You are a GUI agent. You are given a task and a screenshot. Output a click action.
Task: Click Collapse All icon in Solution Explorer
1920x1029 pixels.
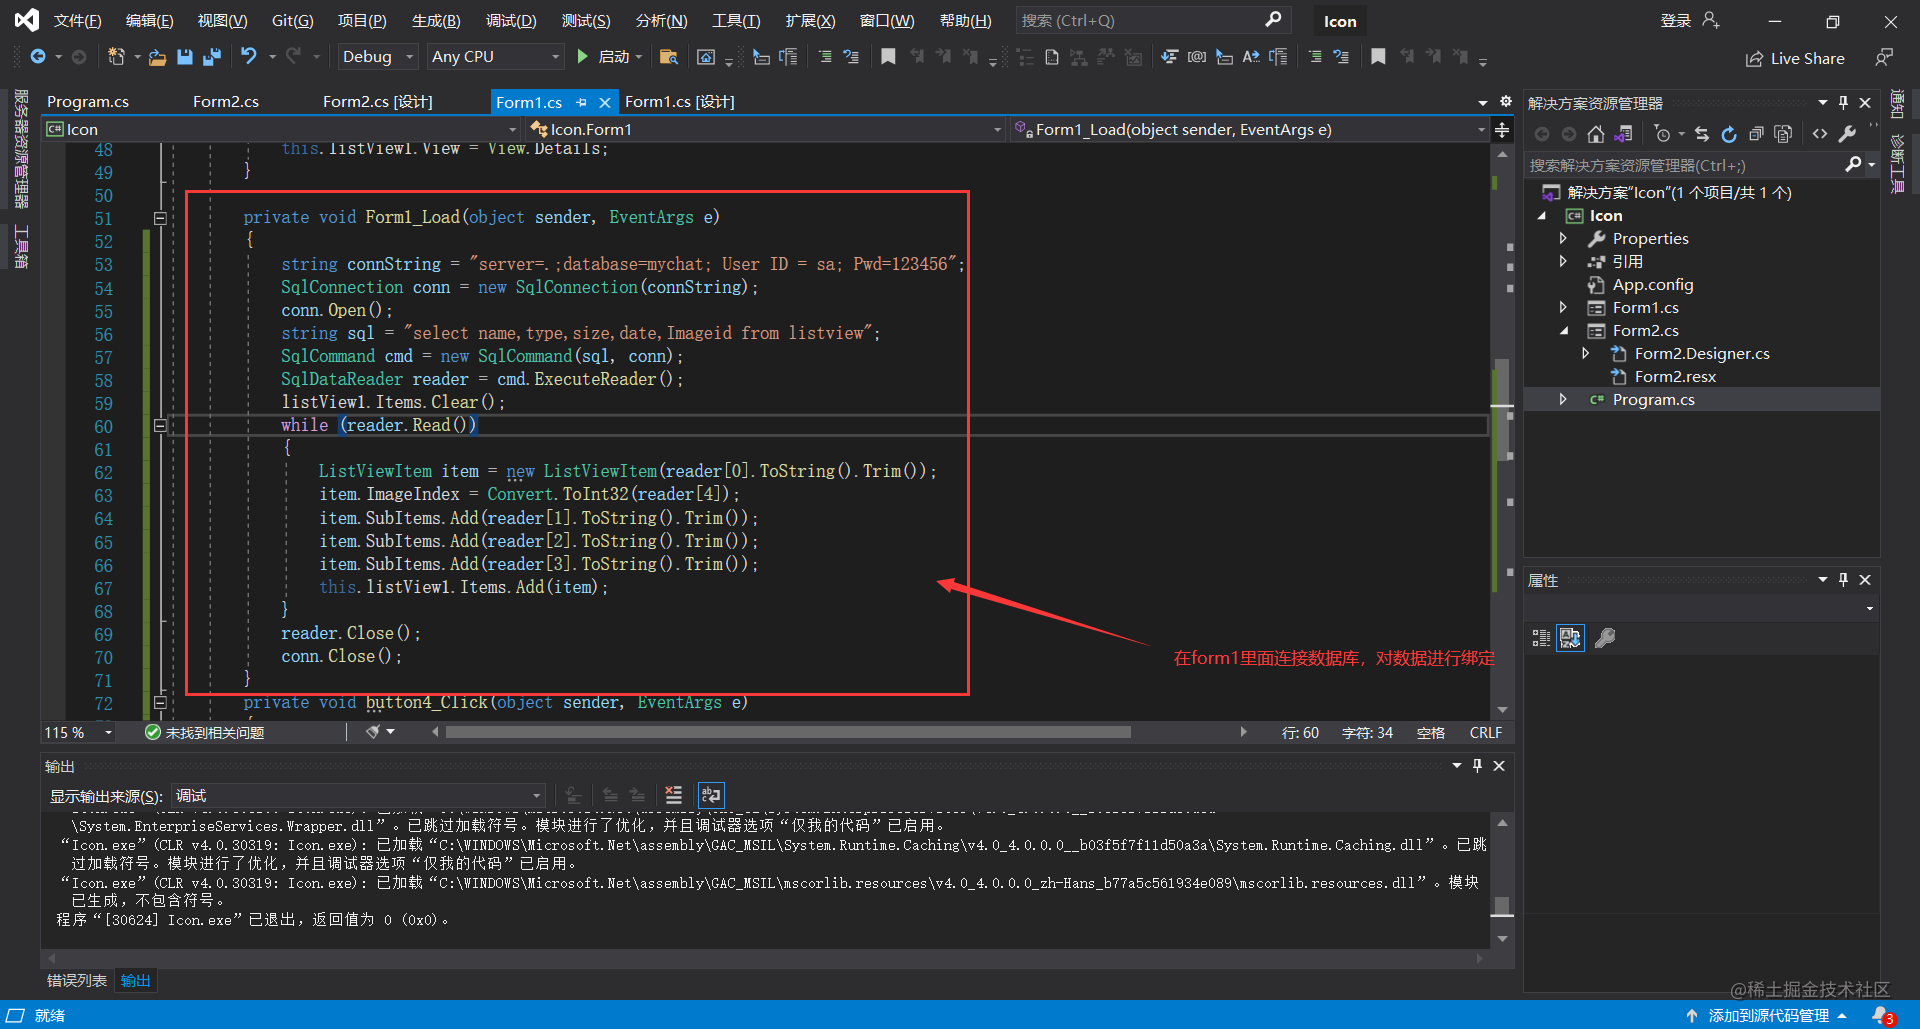point(1756,134)
